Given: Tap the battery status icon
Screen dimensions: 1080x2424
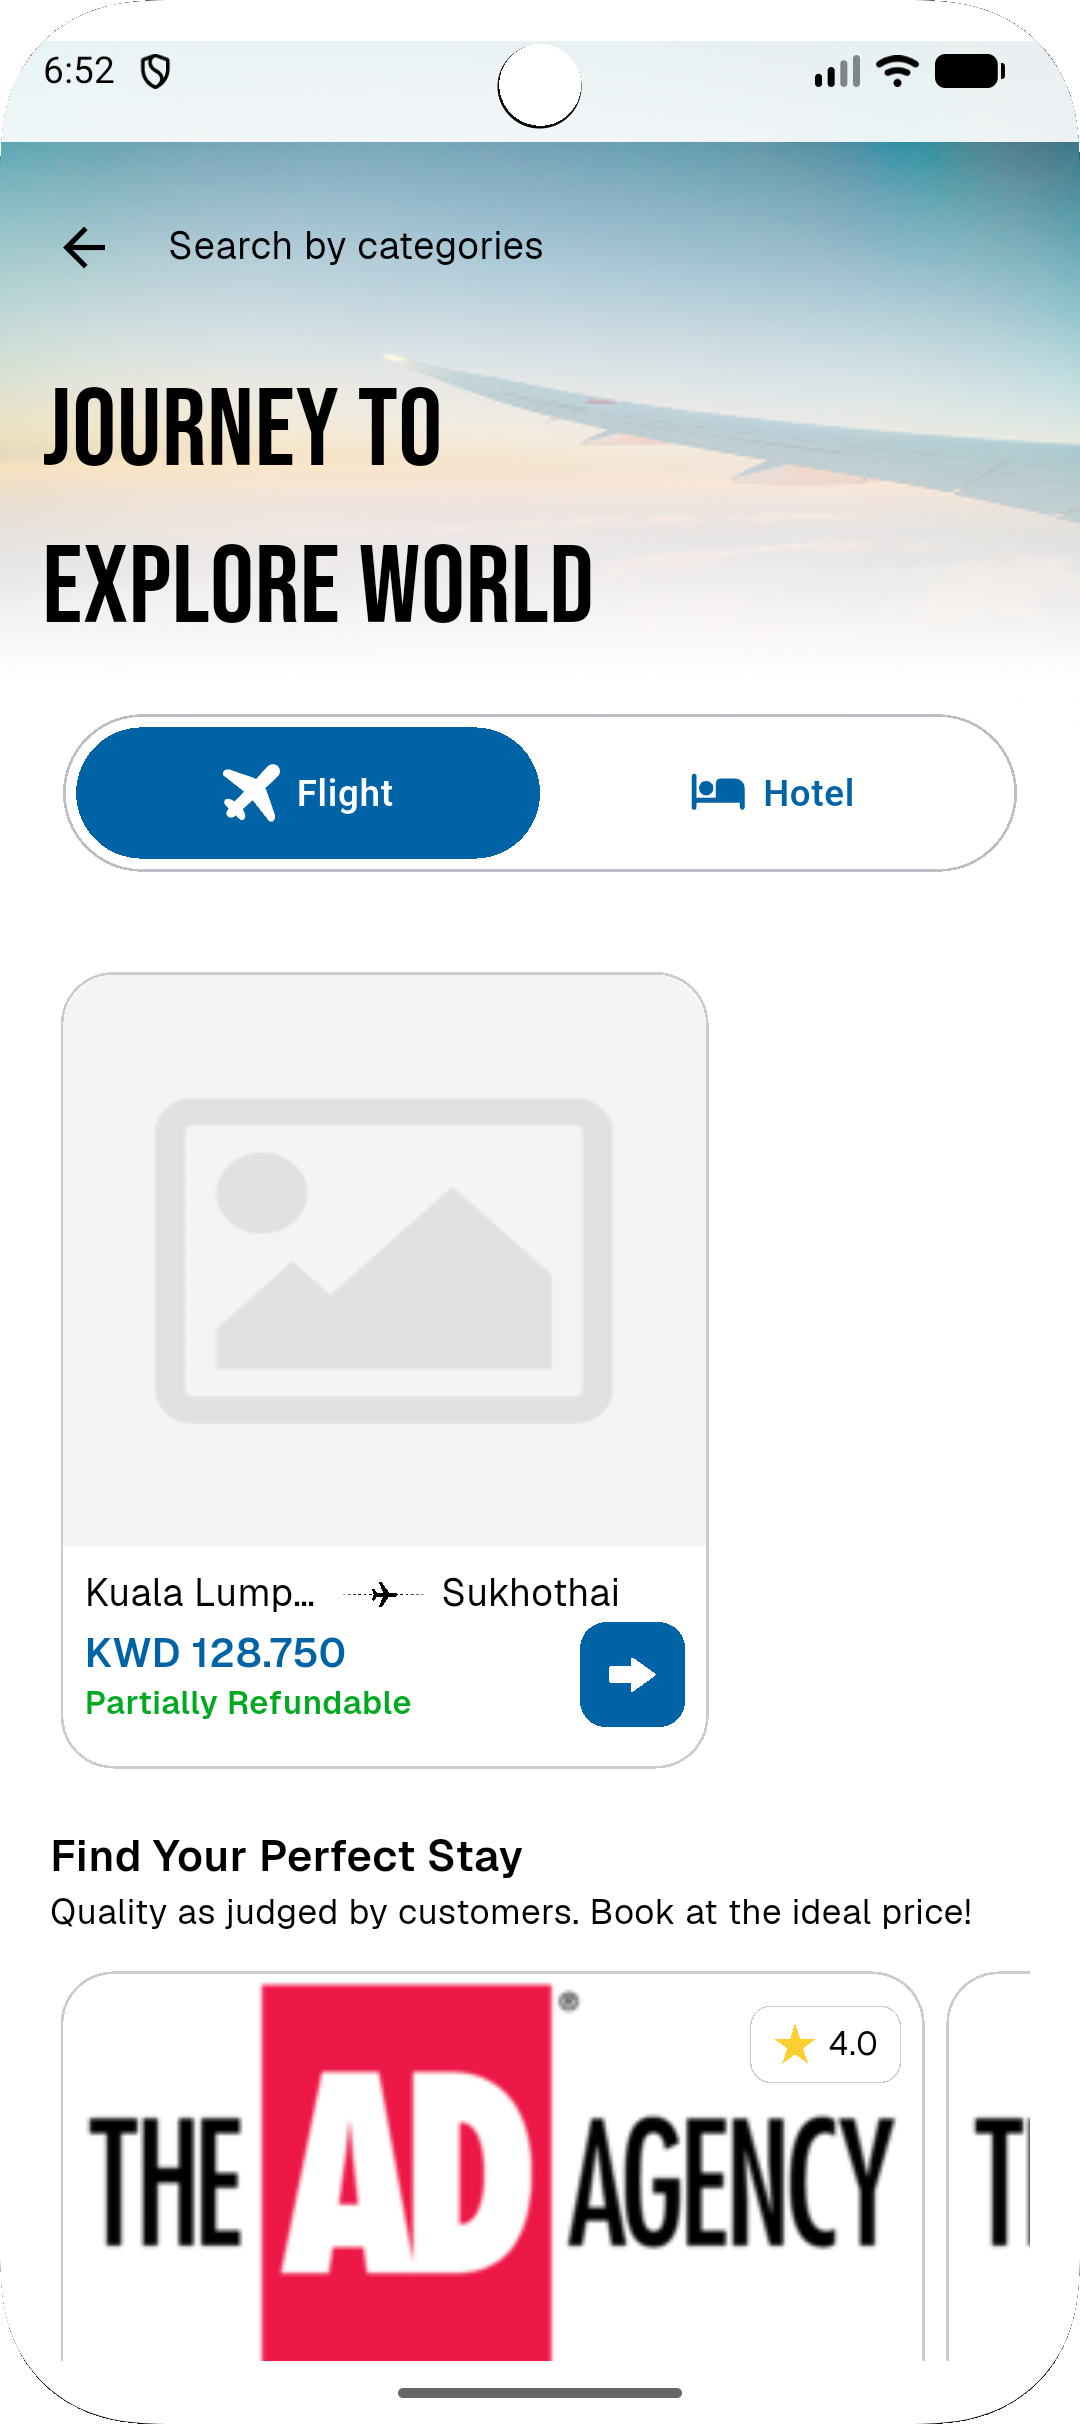Looking at the screenshot, I should click(969, 71).
